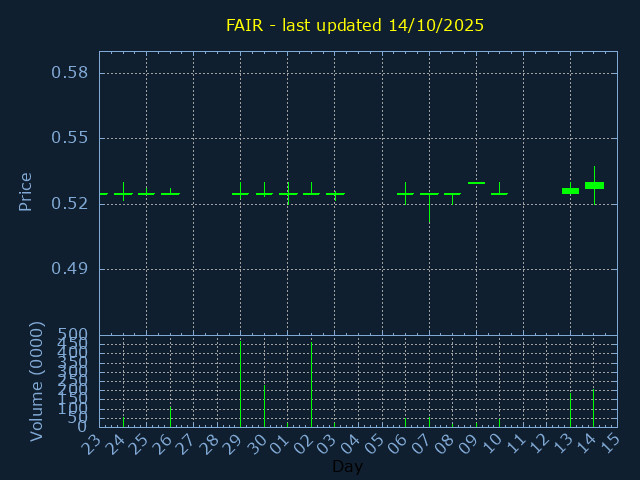Screen dimensions: 640x480
Task: Select the volume bar at day 26
Action: pyautogui.click(x=170, y=416)
